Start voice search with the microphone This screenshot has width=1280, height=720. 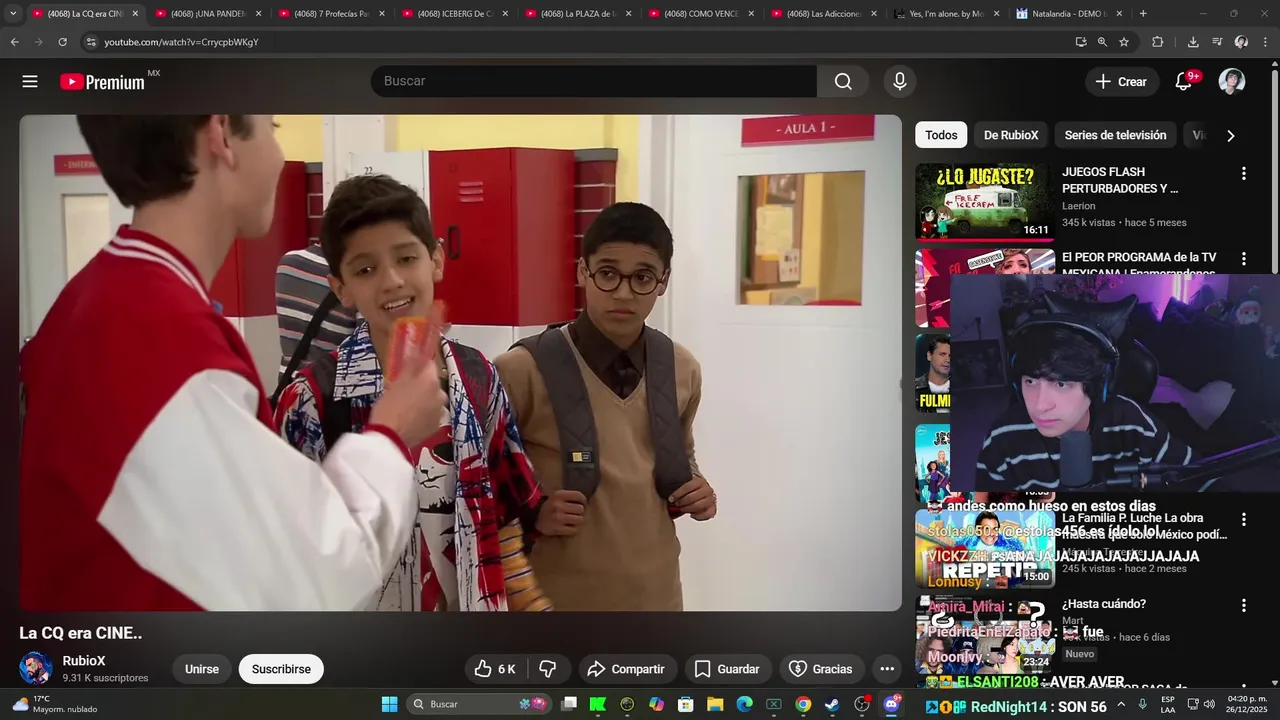coord(900,82)
